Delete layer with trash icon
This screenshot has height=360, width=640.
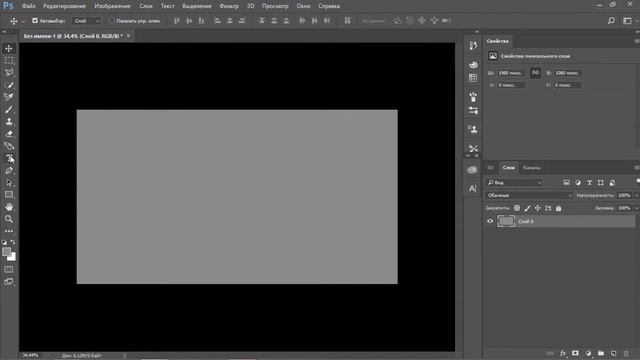click(626, 353)
